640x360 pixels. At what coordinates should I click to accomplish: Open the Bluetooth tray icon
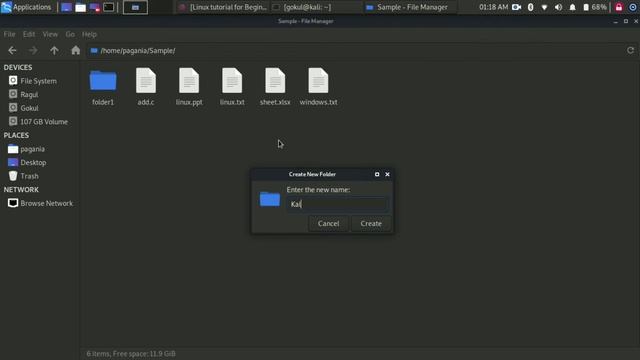point(530,7)
